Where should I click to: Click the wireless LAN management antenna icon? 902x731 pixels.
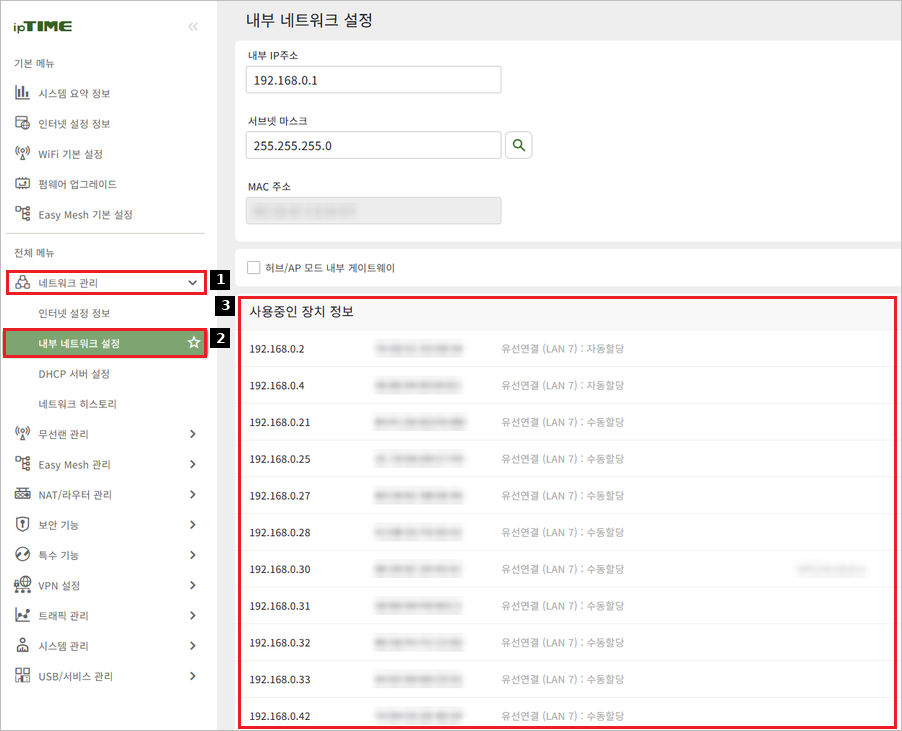[22, 434]
